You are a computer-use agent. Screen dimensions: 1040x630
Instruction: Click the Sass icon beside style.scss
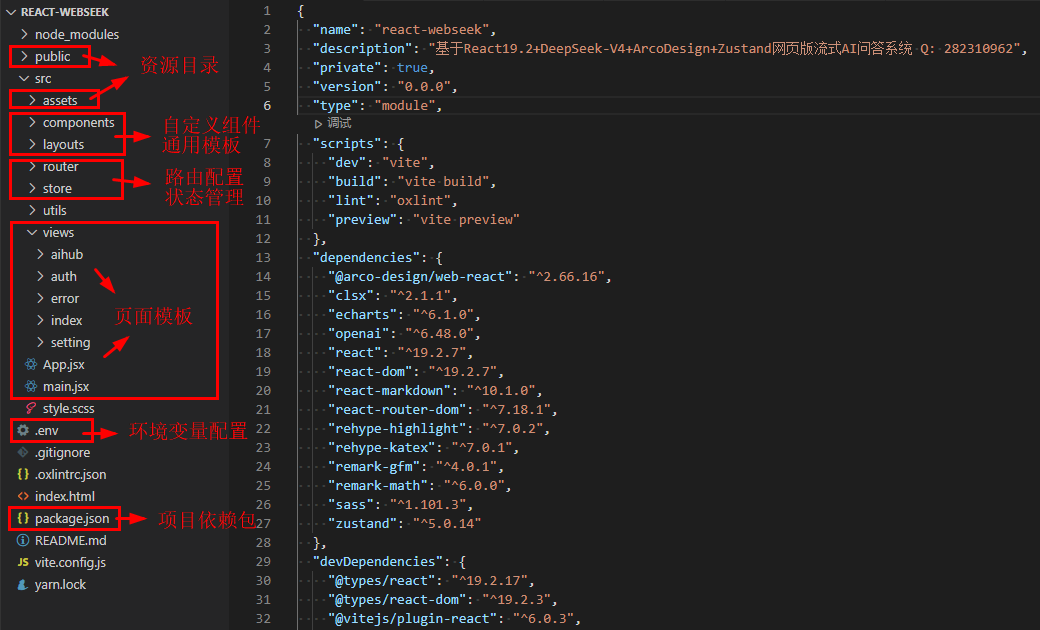pyautogui.click(x=31, y=408)
